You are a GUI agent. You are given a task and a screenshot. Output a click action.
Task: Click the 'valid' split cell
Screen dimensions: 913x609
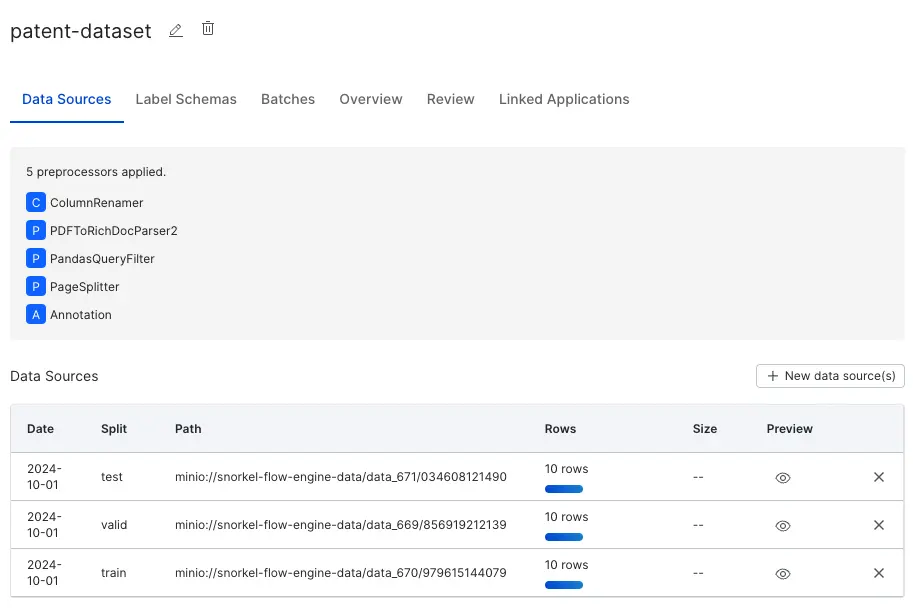114,525
